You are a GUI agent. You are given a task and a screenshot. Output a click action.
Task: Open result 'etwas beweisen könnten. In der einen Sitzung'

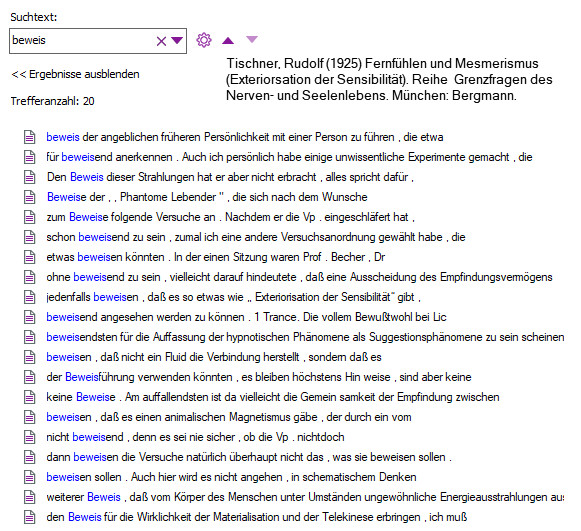(216, 257)
